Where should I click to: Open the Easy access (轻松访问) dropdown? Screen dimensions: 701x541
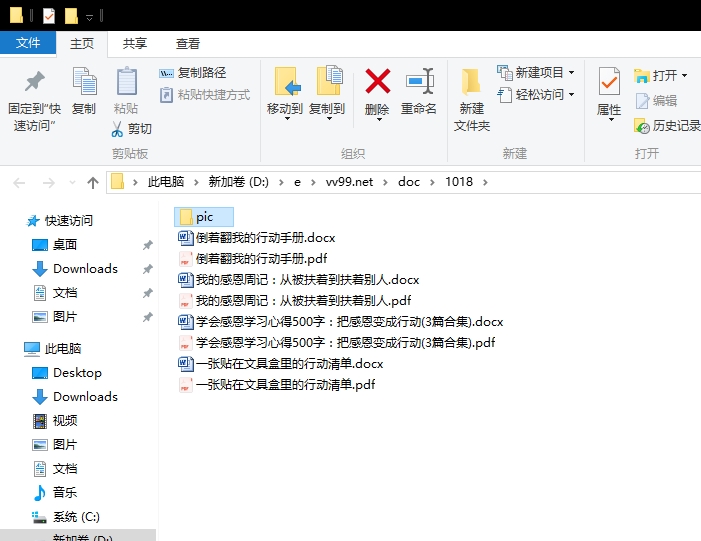point(536,95)
